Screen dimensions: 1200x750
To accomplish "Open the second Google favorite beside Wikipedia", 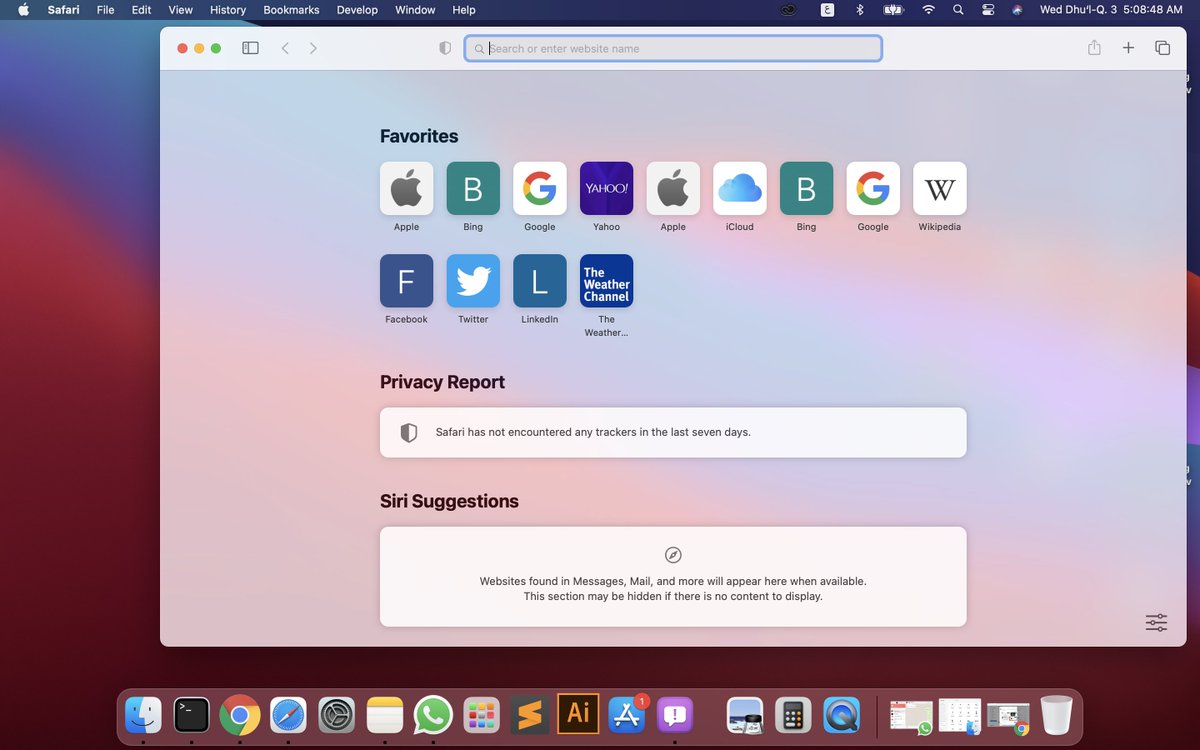I will click(x=873, y=188).
